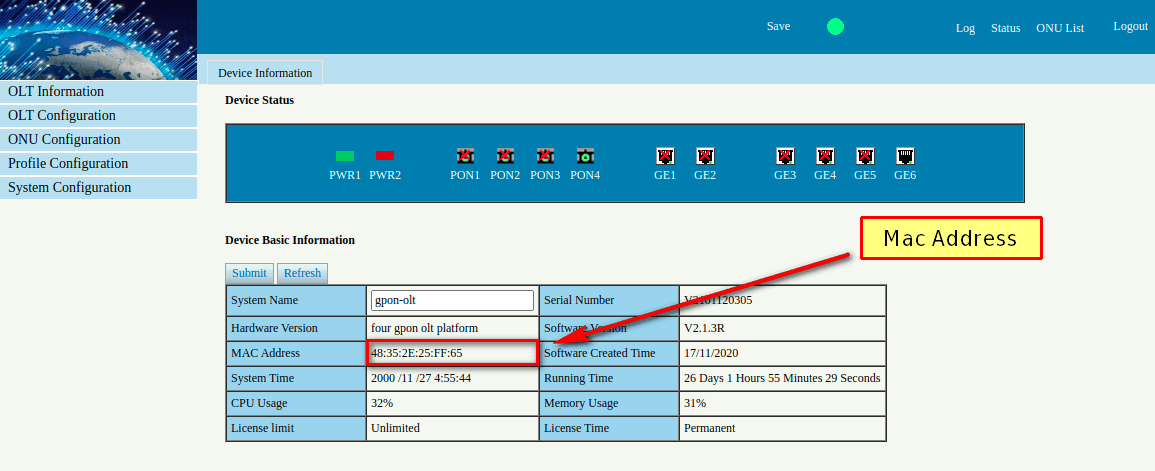Click Logout in the top bar
Image resolution: width=1155 pixels, height=471 pixels.
pos(1130,27)
